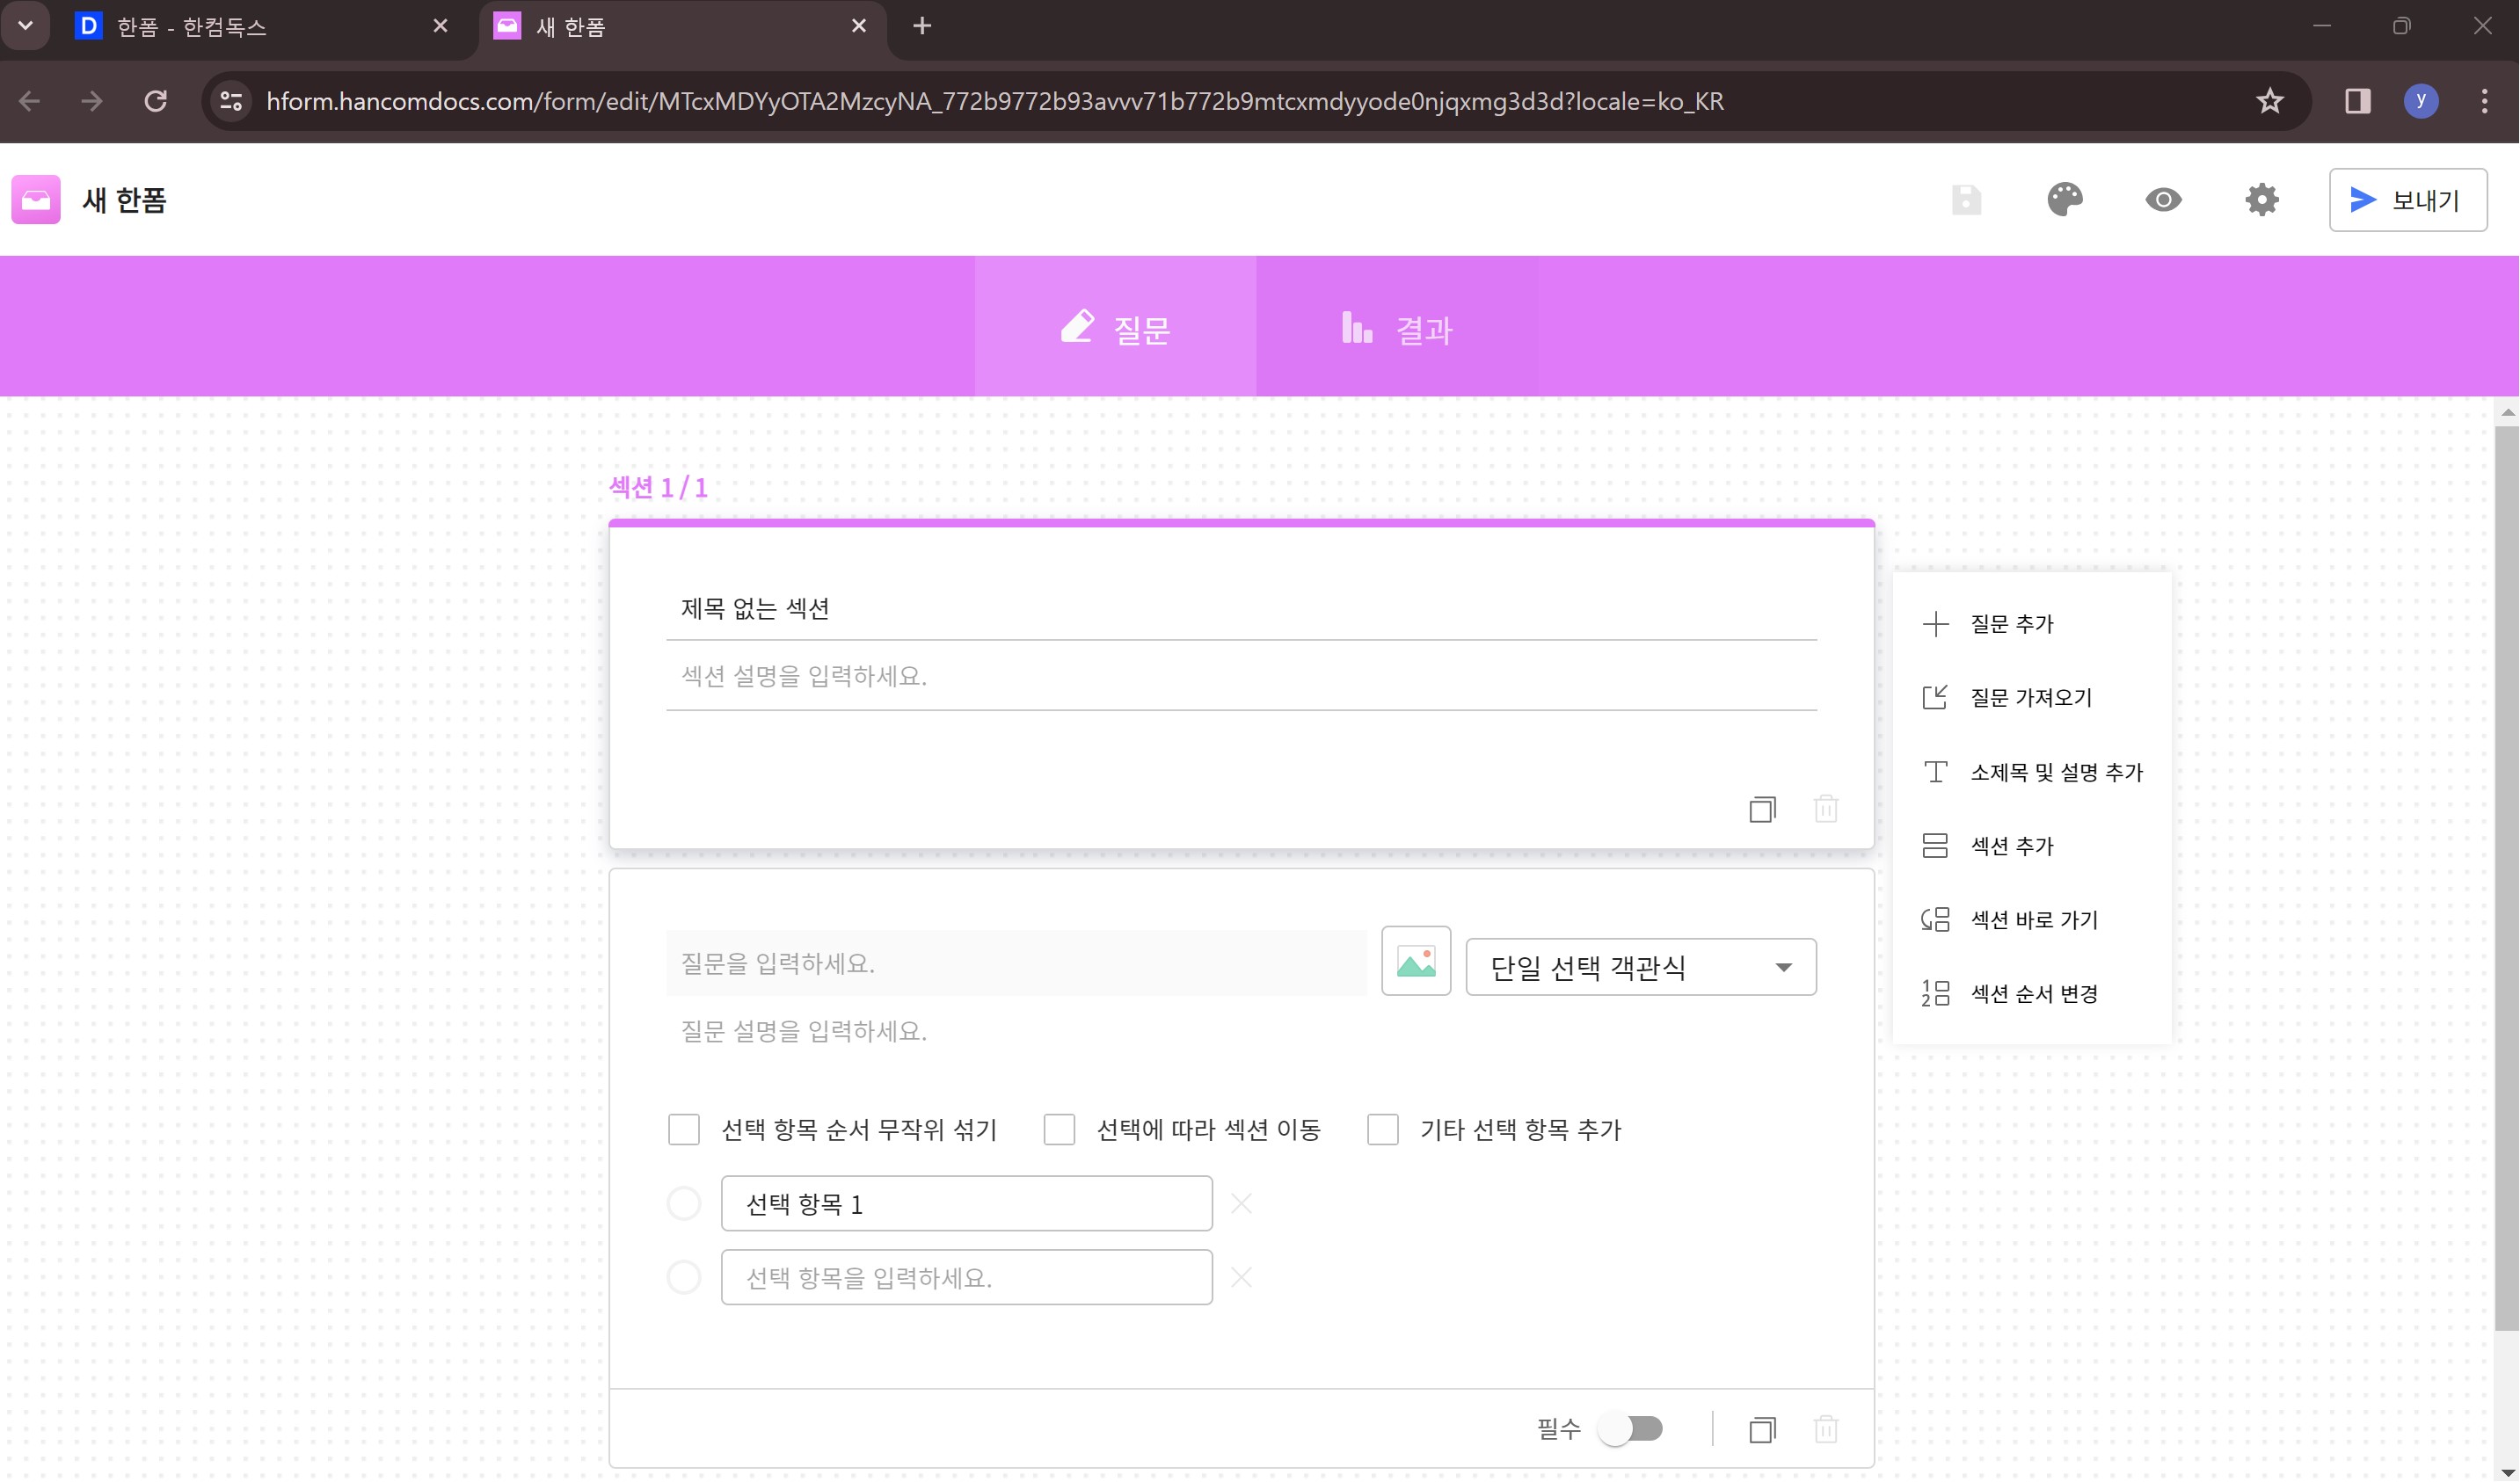Check 선택에 따라 섹션 이동 option

1059,1129
